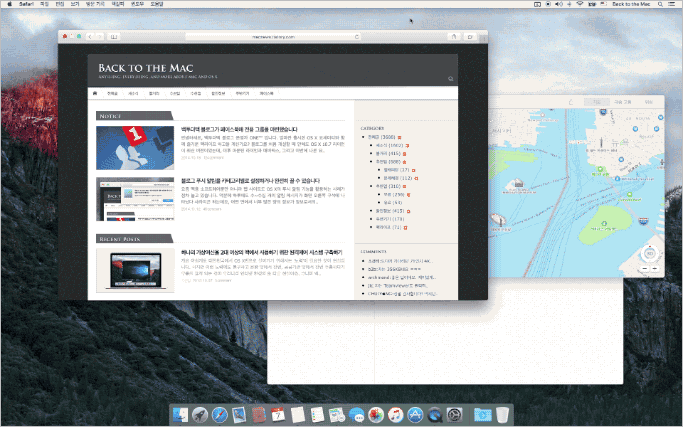Image resolution: width=683 pixels, height=427 pixels.
Task: Zoom out with Maps minus button
Action: point(645,269)
